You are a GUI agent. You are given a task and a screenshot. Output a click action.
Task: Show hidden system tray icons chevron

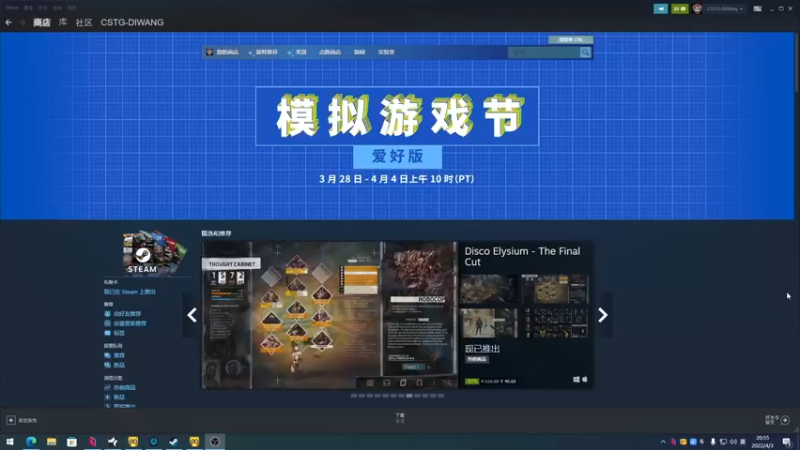click(x=663, y=442)
